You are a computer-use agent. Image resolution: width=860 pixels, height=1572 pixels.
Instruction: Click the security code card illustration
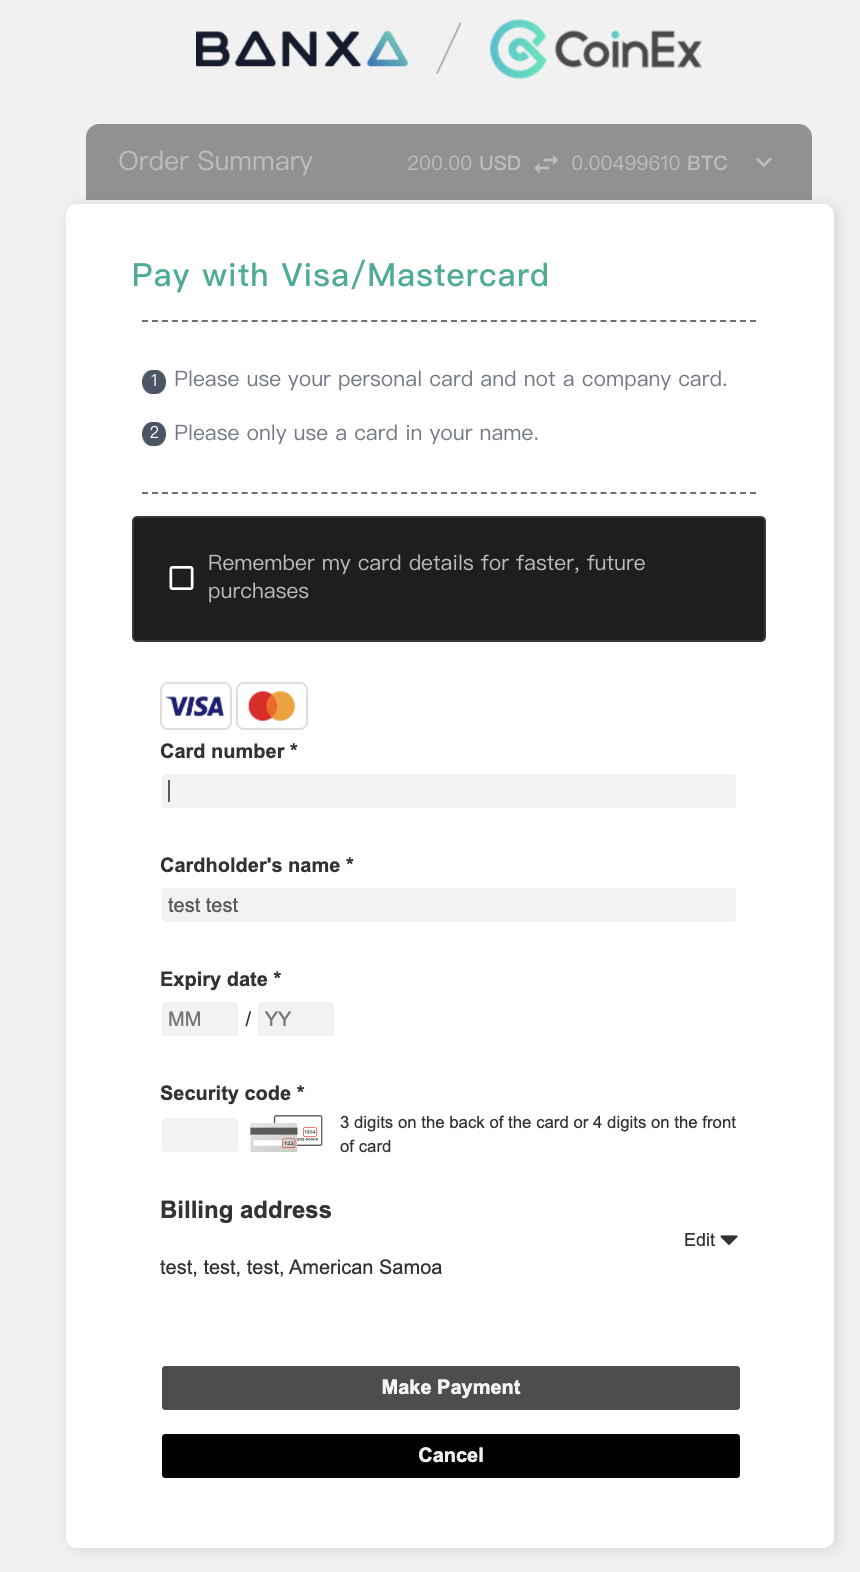(x=286, y=1134)
